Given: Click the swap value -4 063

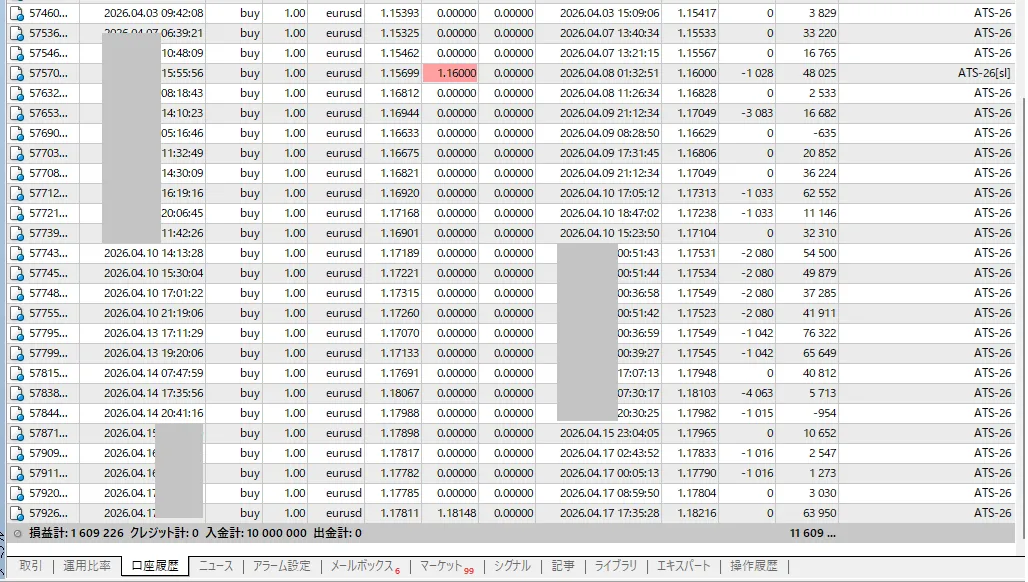Looking at the screenshot, I should [757, 393].
